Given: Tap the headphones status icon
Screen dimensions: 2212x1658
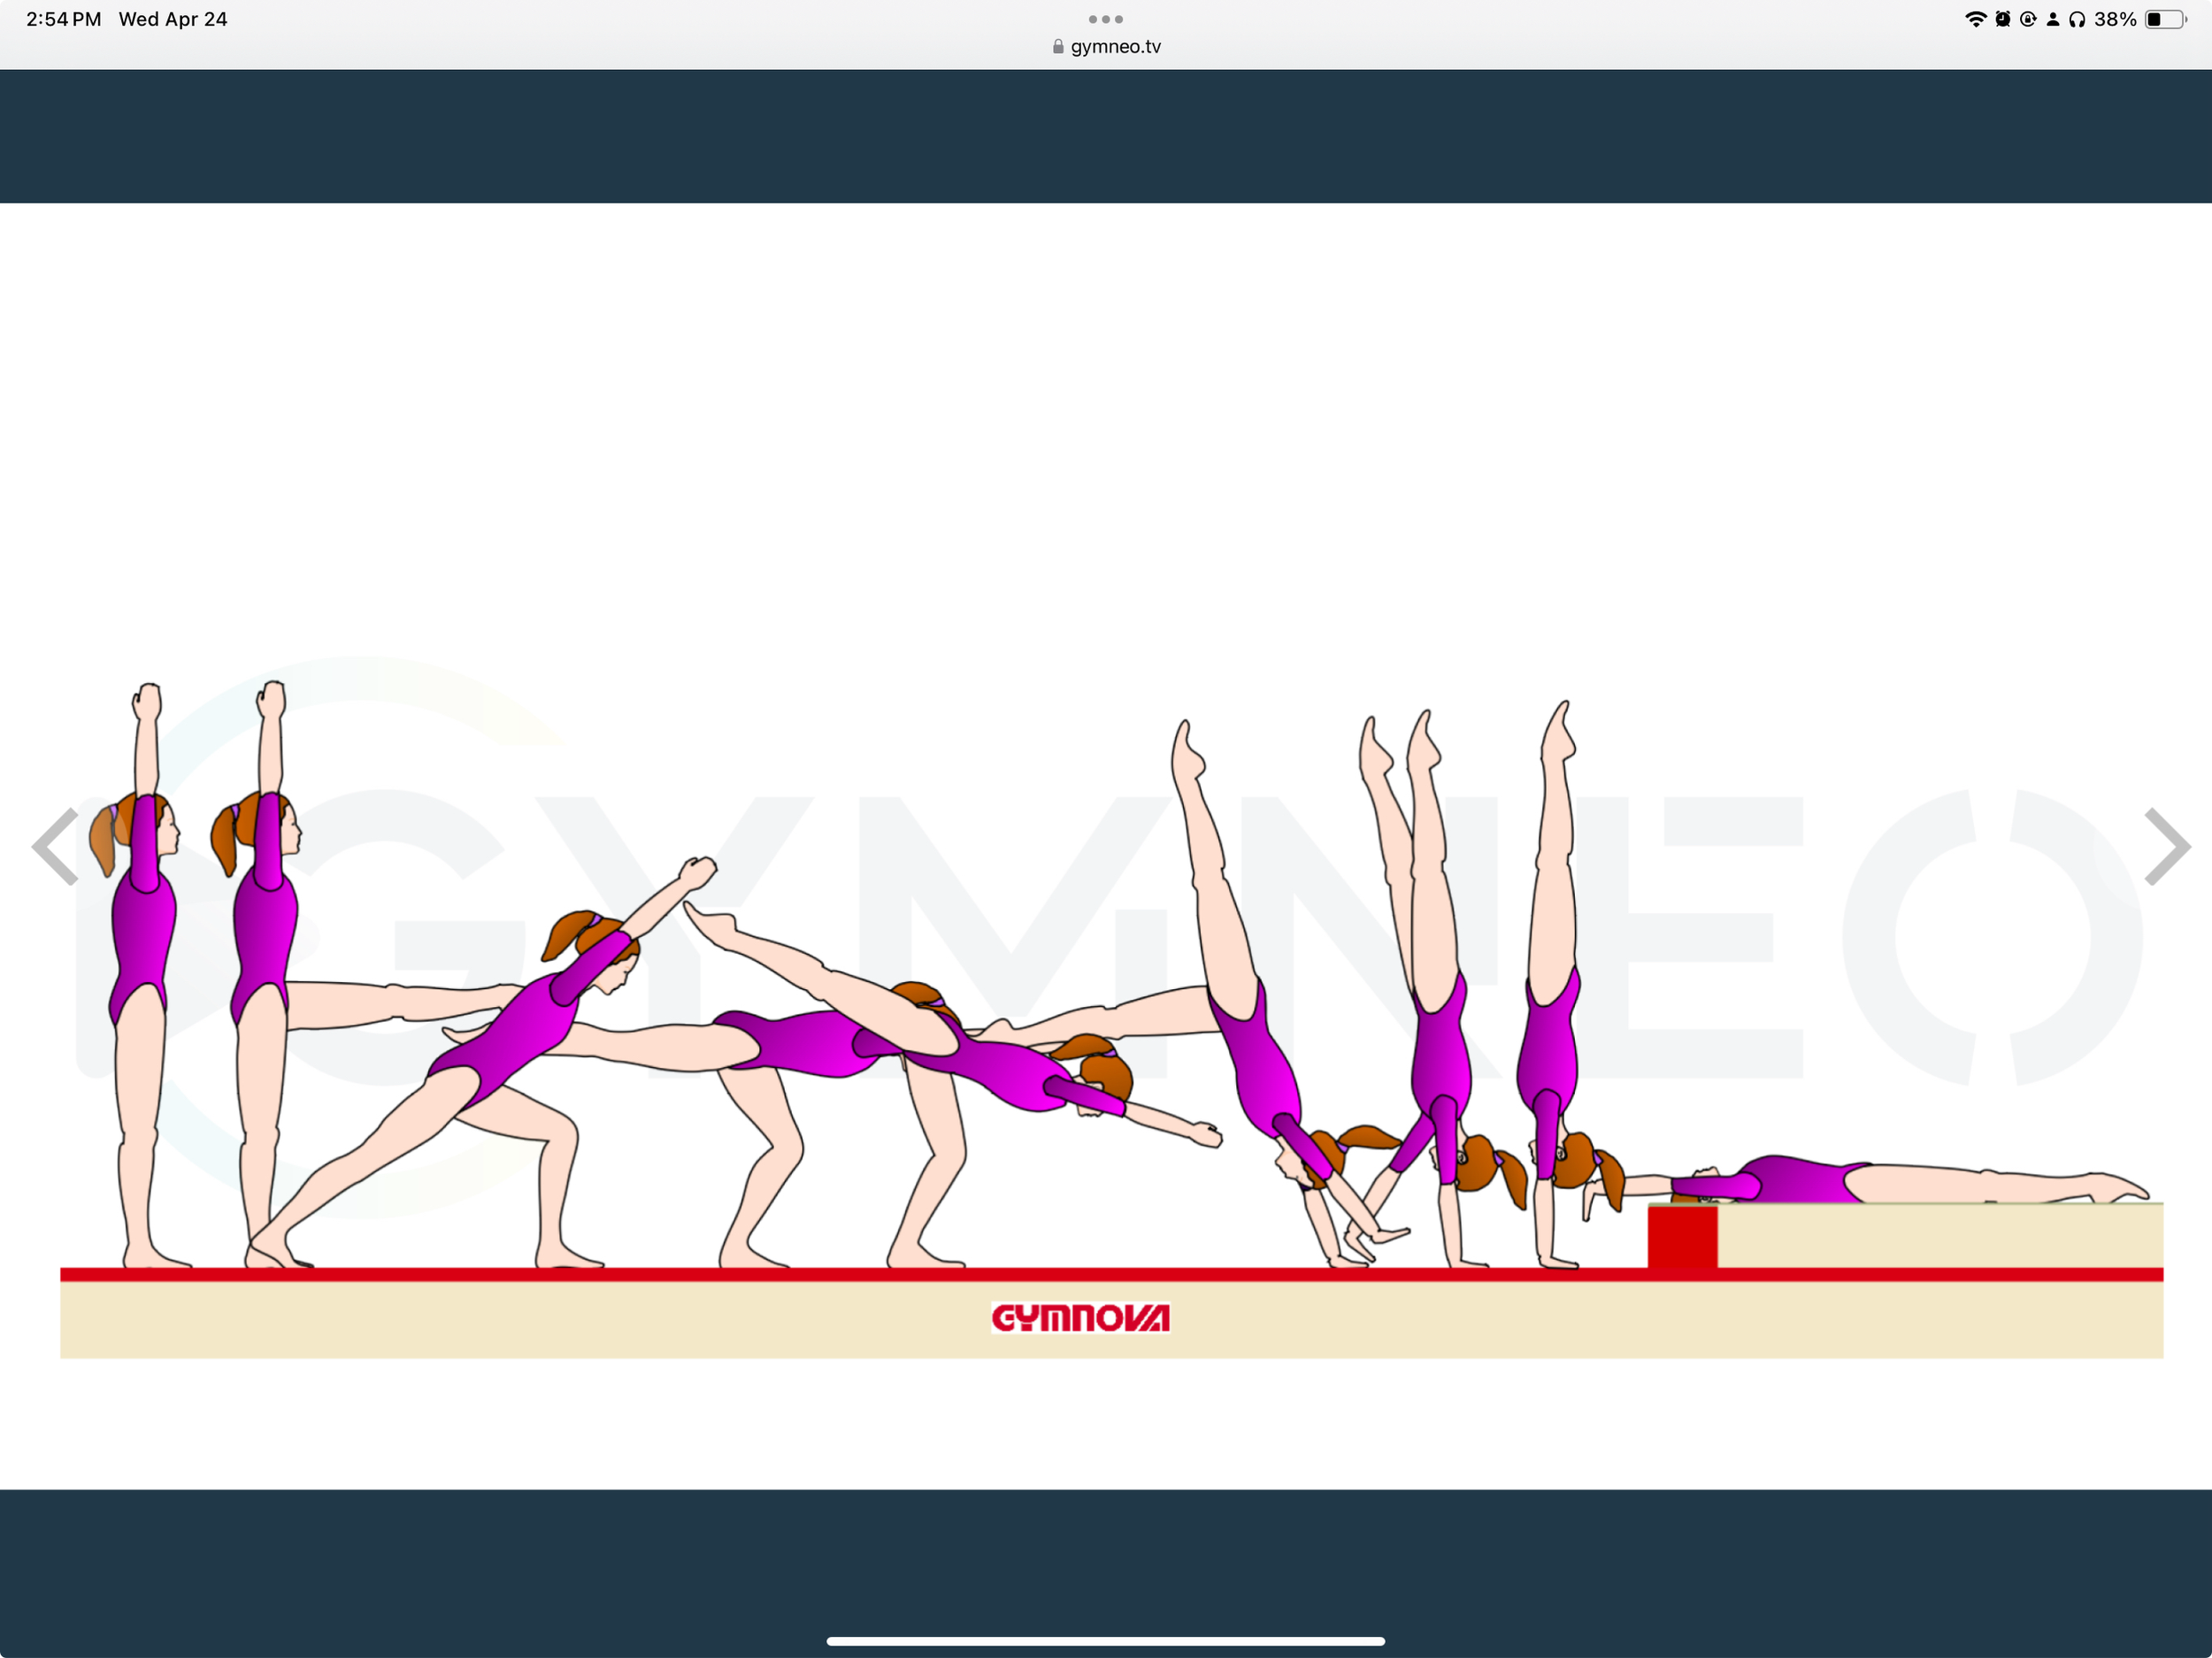Looking at the screenshot, I should tap(2079, 19).
